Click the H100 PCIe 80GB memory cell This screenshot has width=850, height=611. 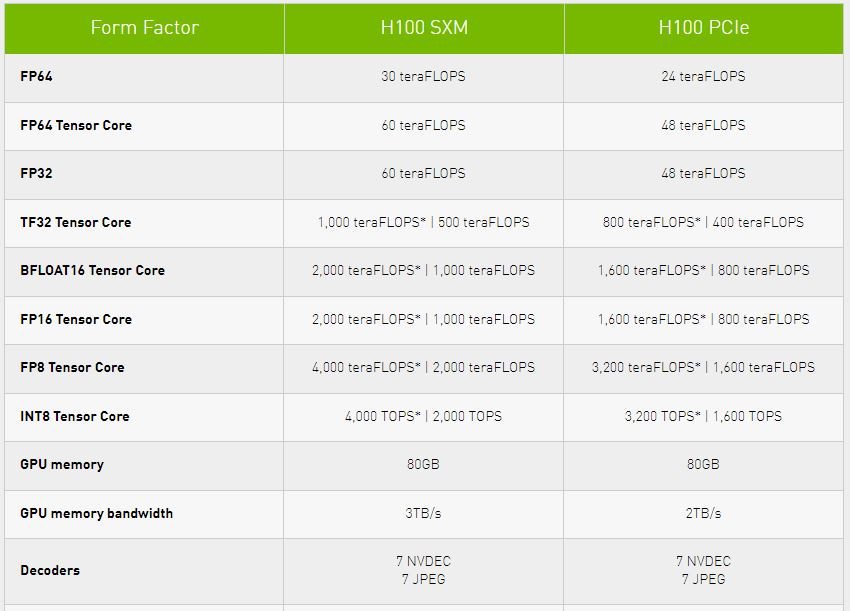(703, 465)
